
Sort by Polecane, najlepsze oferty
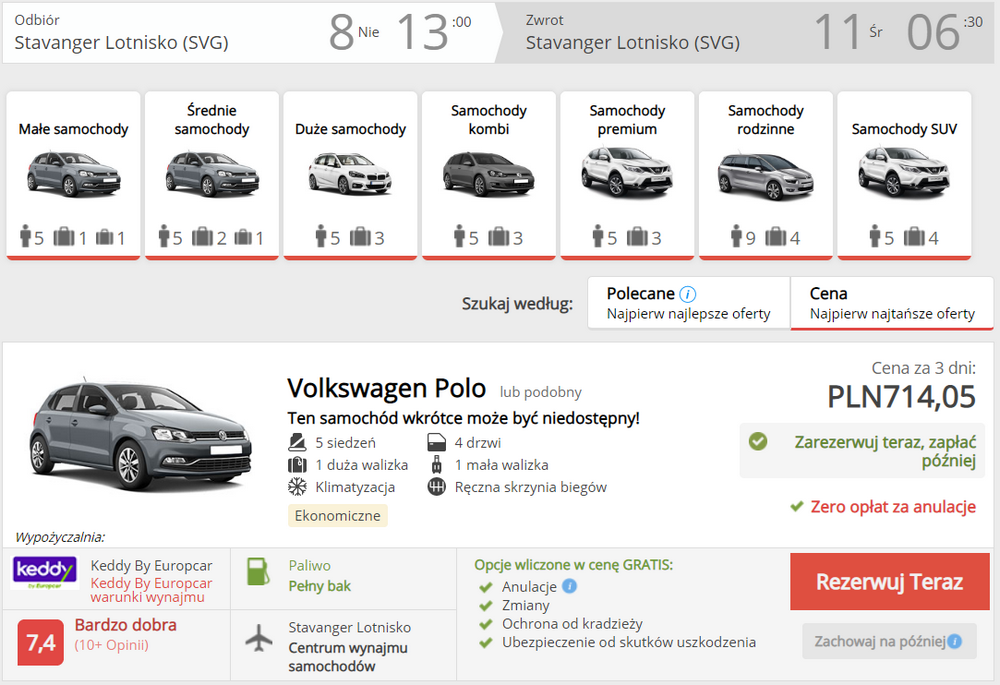(688, 303)
